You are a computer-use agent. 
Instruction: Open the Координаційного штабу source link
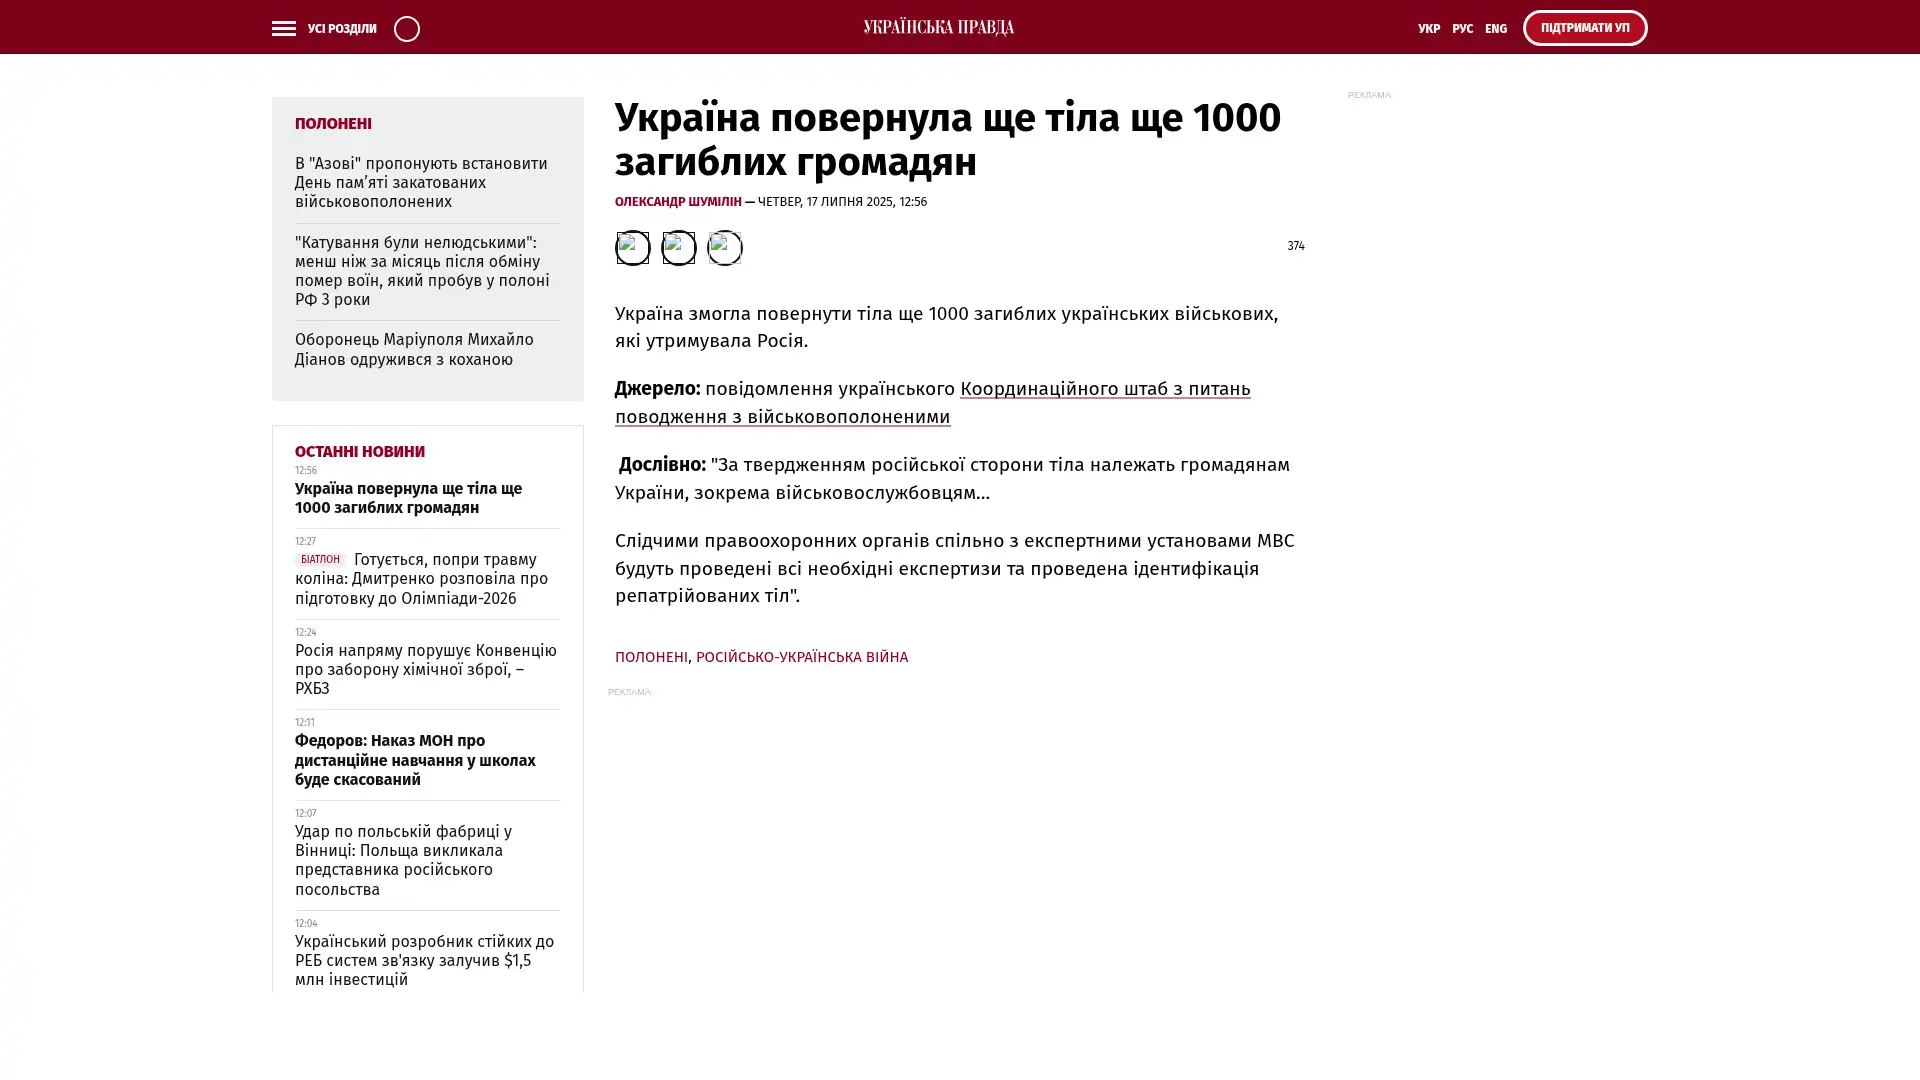[1104, 389]
